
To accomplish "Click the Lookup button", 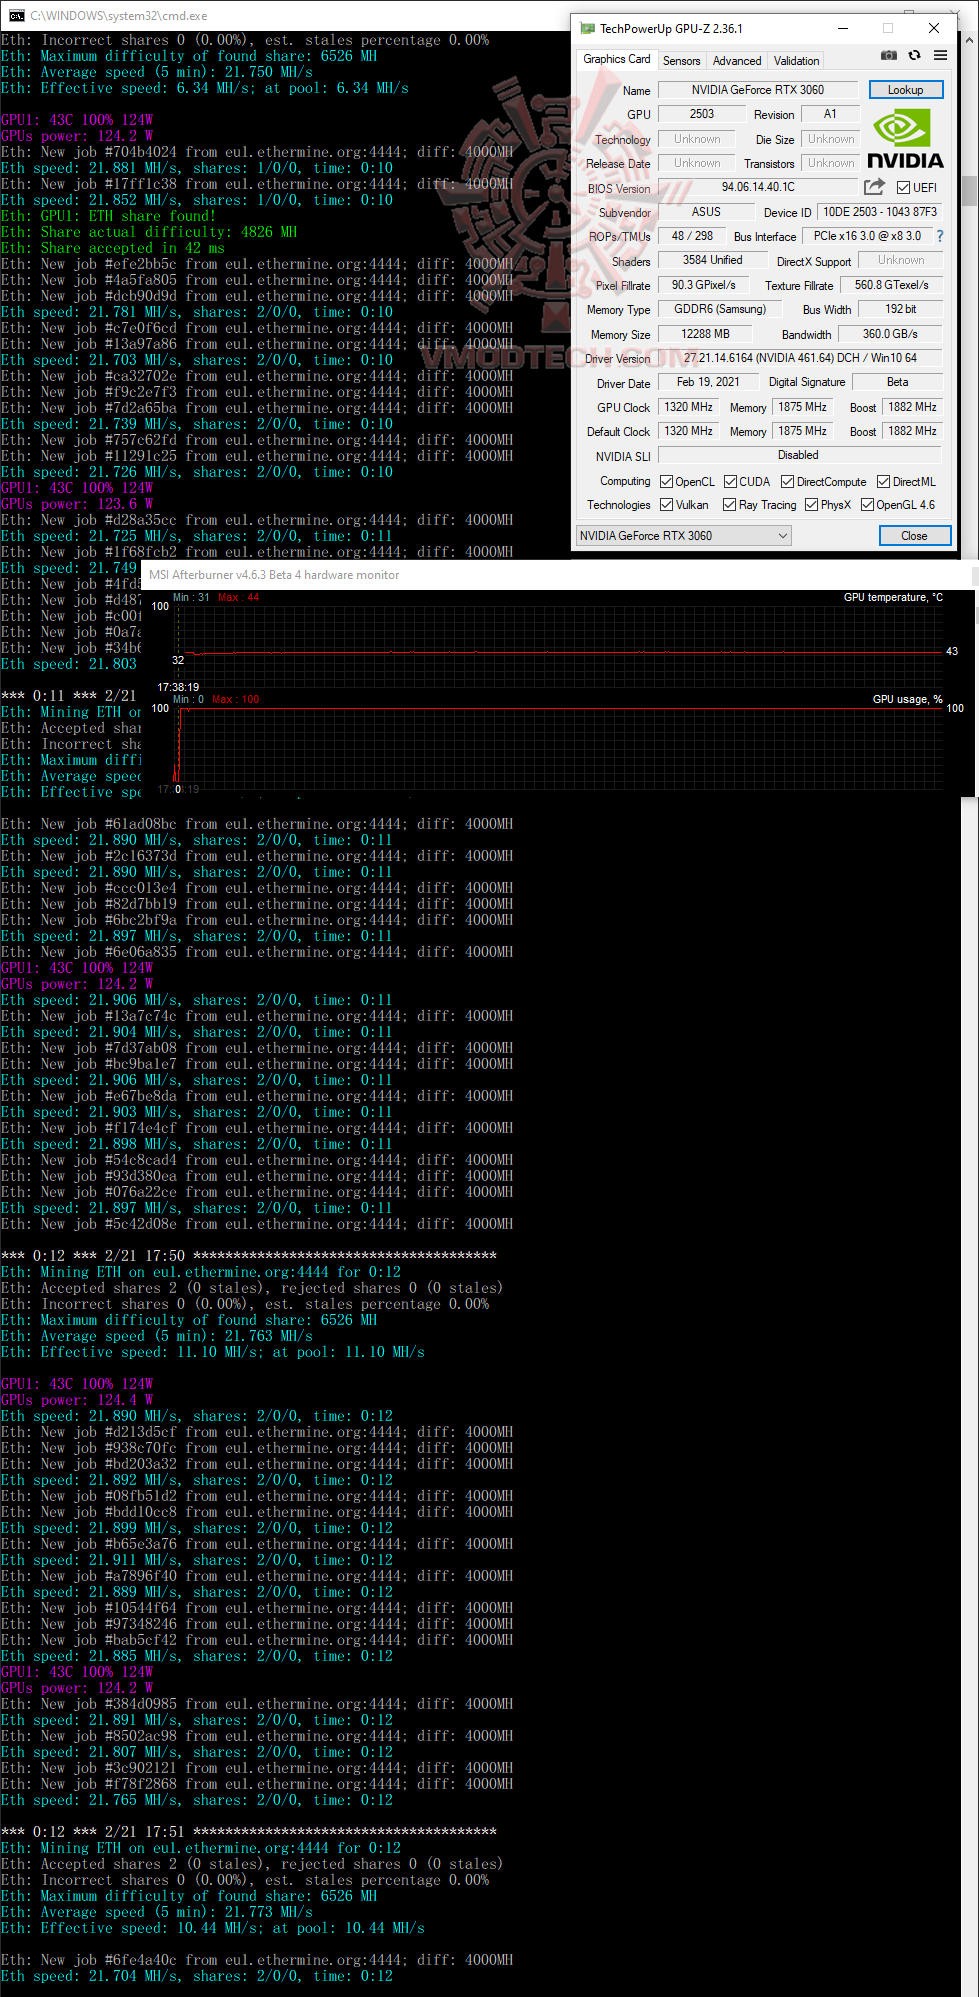I will click(x=905, y=90).
